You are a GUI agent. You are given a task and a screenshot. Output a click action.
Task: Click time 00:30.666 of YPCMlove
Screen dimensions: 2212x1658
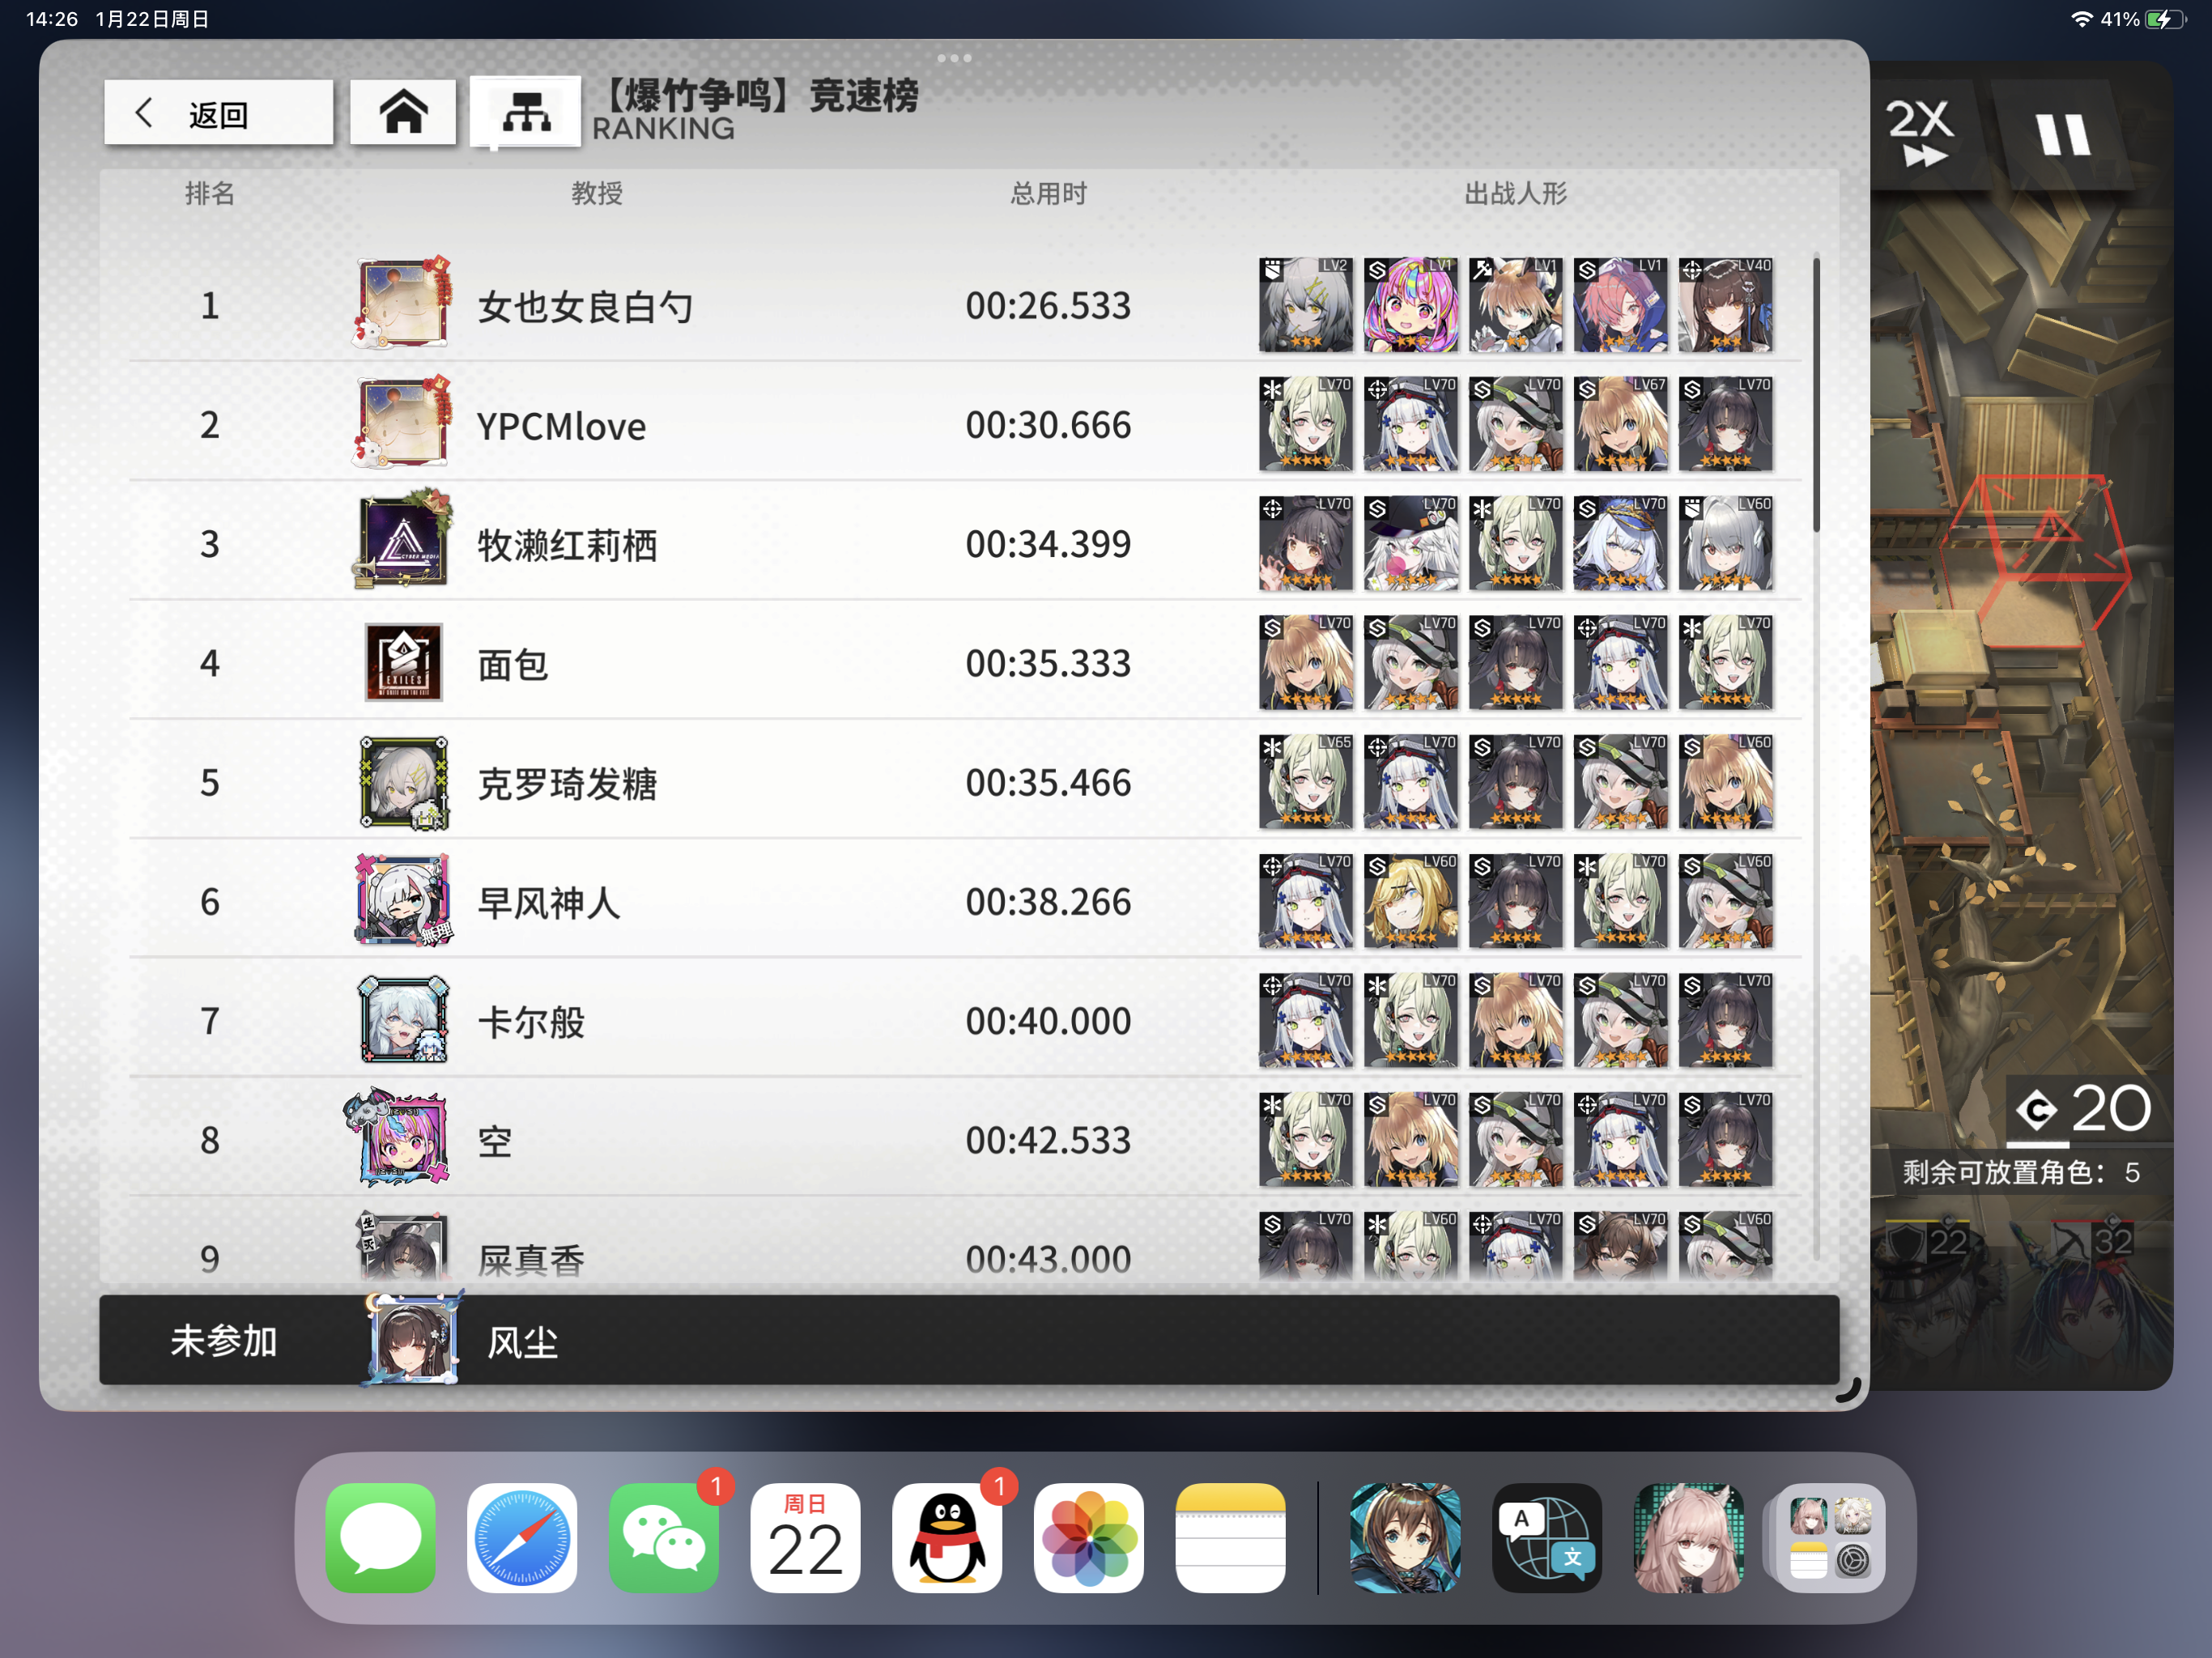pyautogui.click(x=1048, y=425)
